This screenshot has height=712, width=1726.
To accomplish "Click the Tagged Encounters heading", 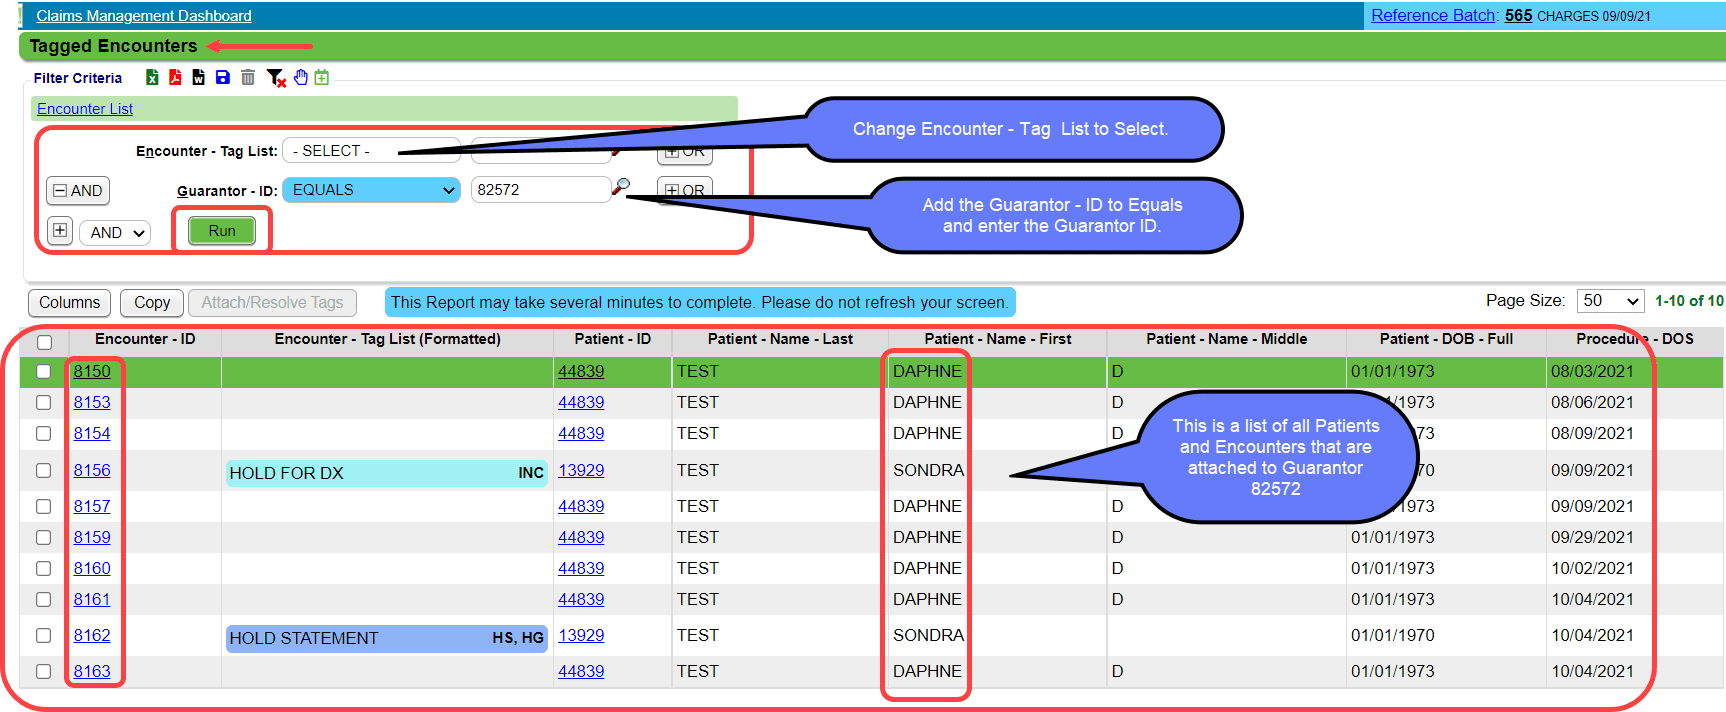I will click(113, 46).
